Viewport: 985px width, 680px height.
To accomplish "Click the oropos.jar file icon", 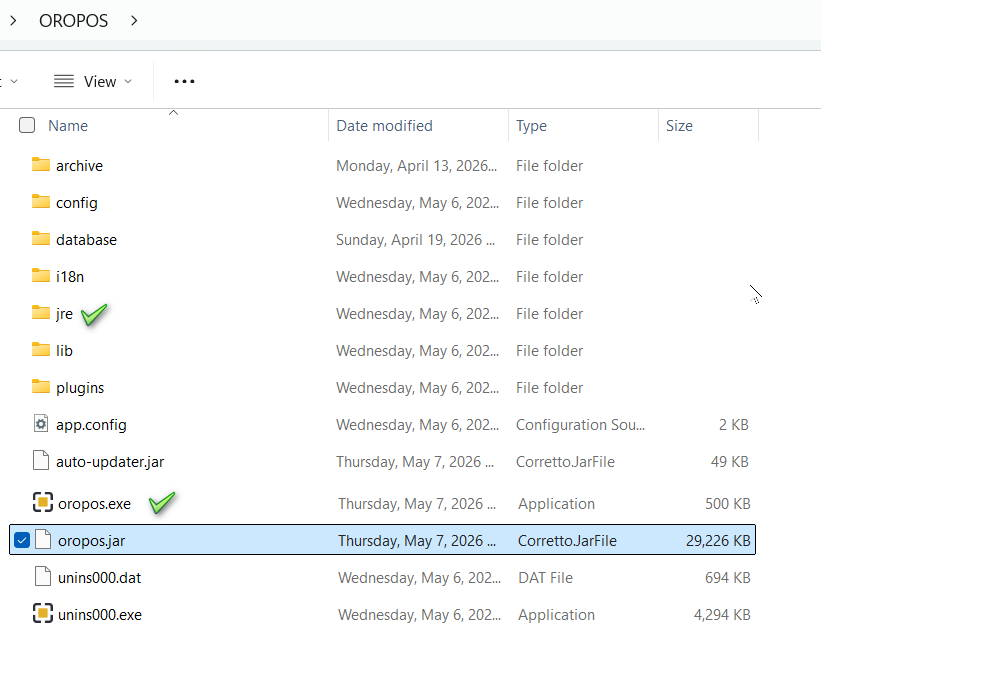I will (x=43, y=539).
